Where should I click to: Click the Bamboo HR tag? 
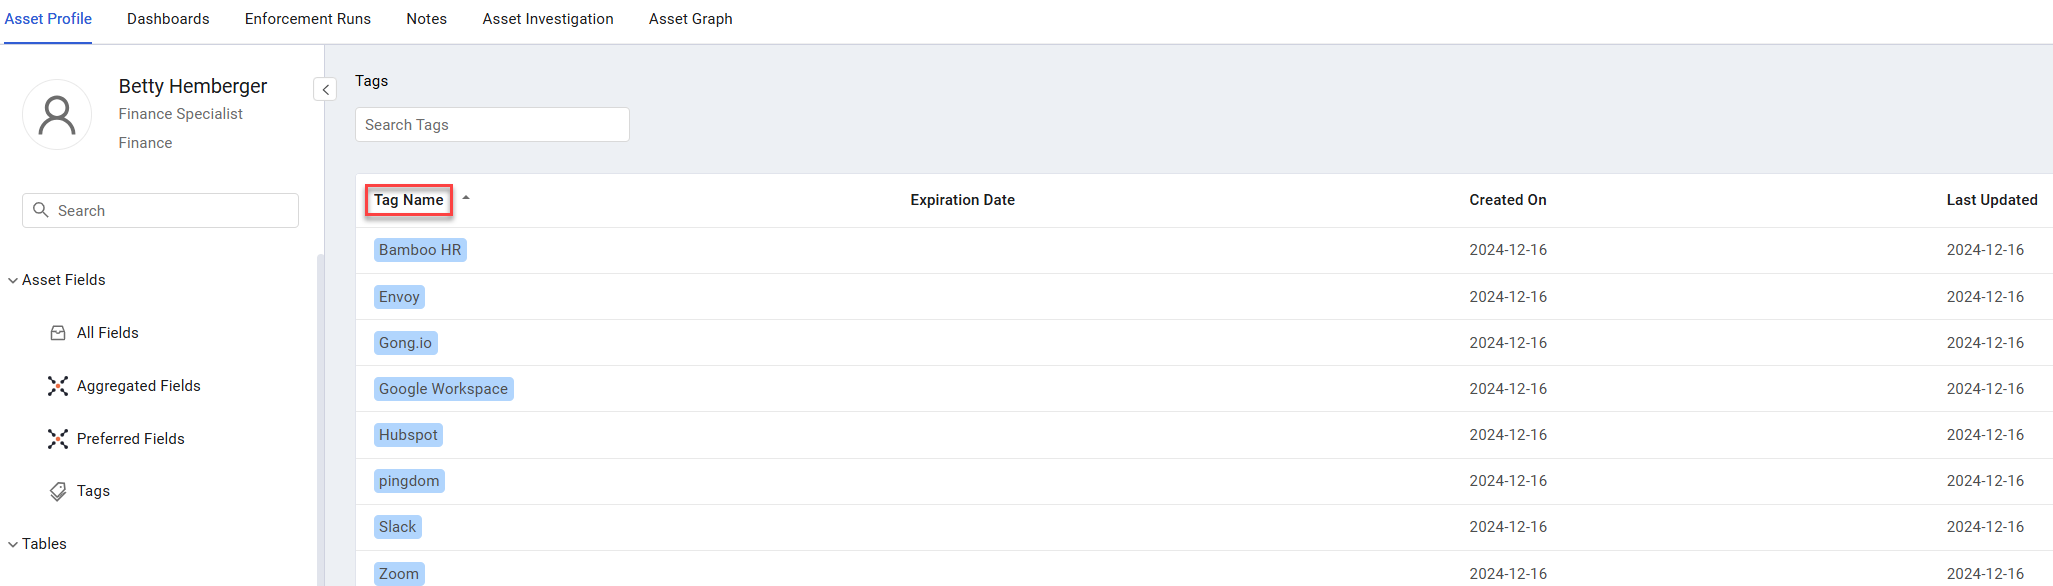tap(420, 250)
